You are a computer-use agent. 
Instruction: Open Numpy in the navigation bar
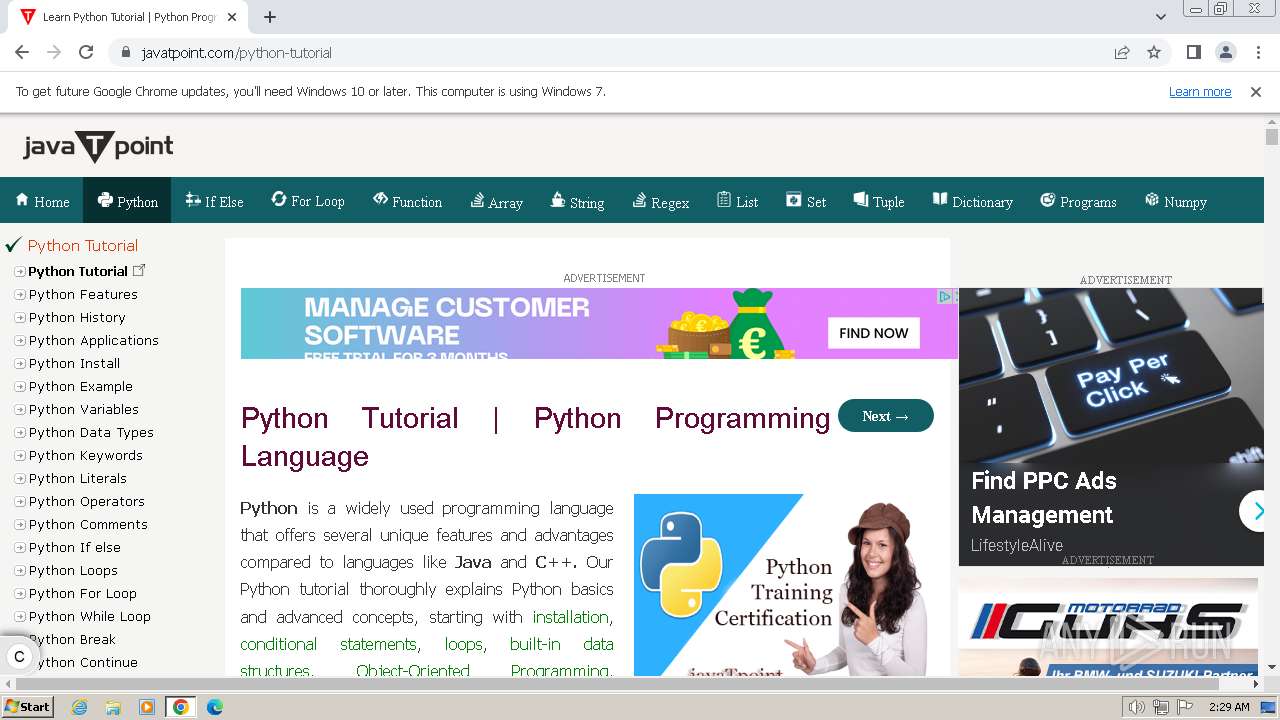click(1176, 201)
